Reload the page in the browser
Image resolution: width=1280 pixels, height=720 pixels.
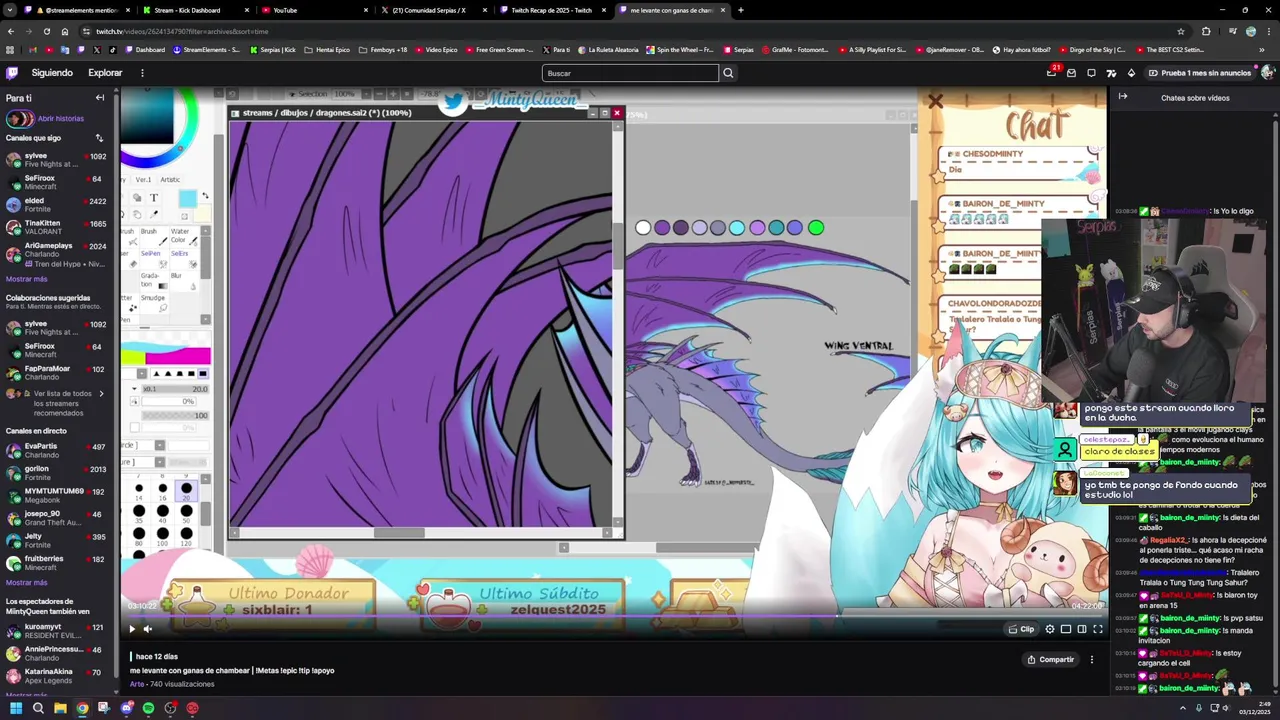tap(47, 31)
